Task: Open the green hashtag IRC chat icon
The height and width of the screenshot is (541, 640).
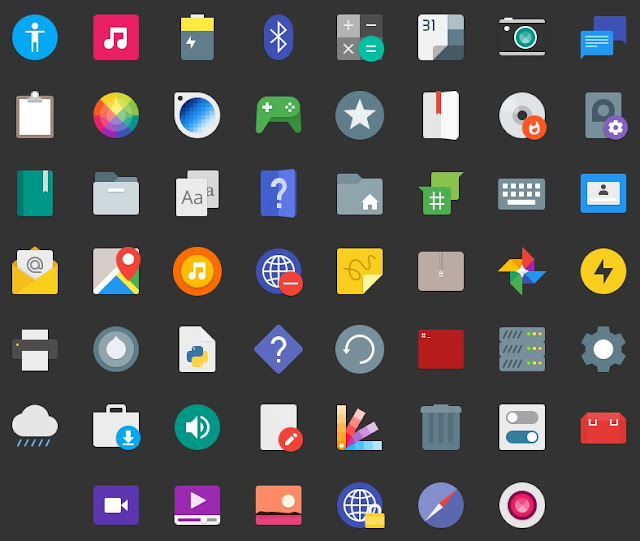Action: 441,193
